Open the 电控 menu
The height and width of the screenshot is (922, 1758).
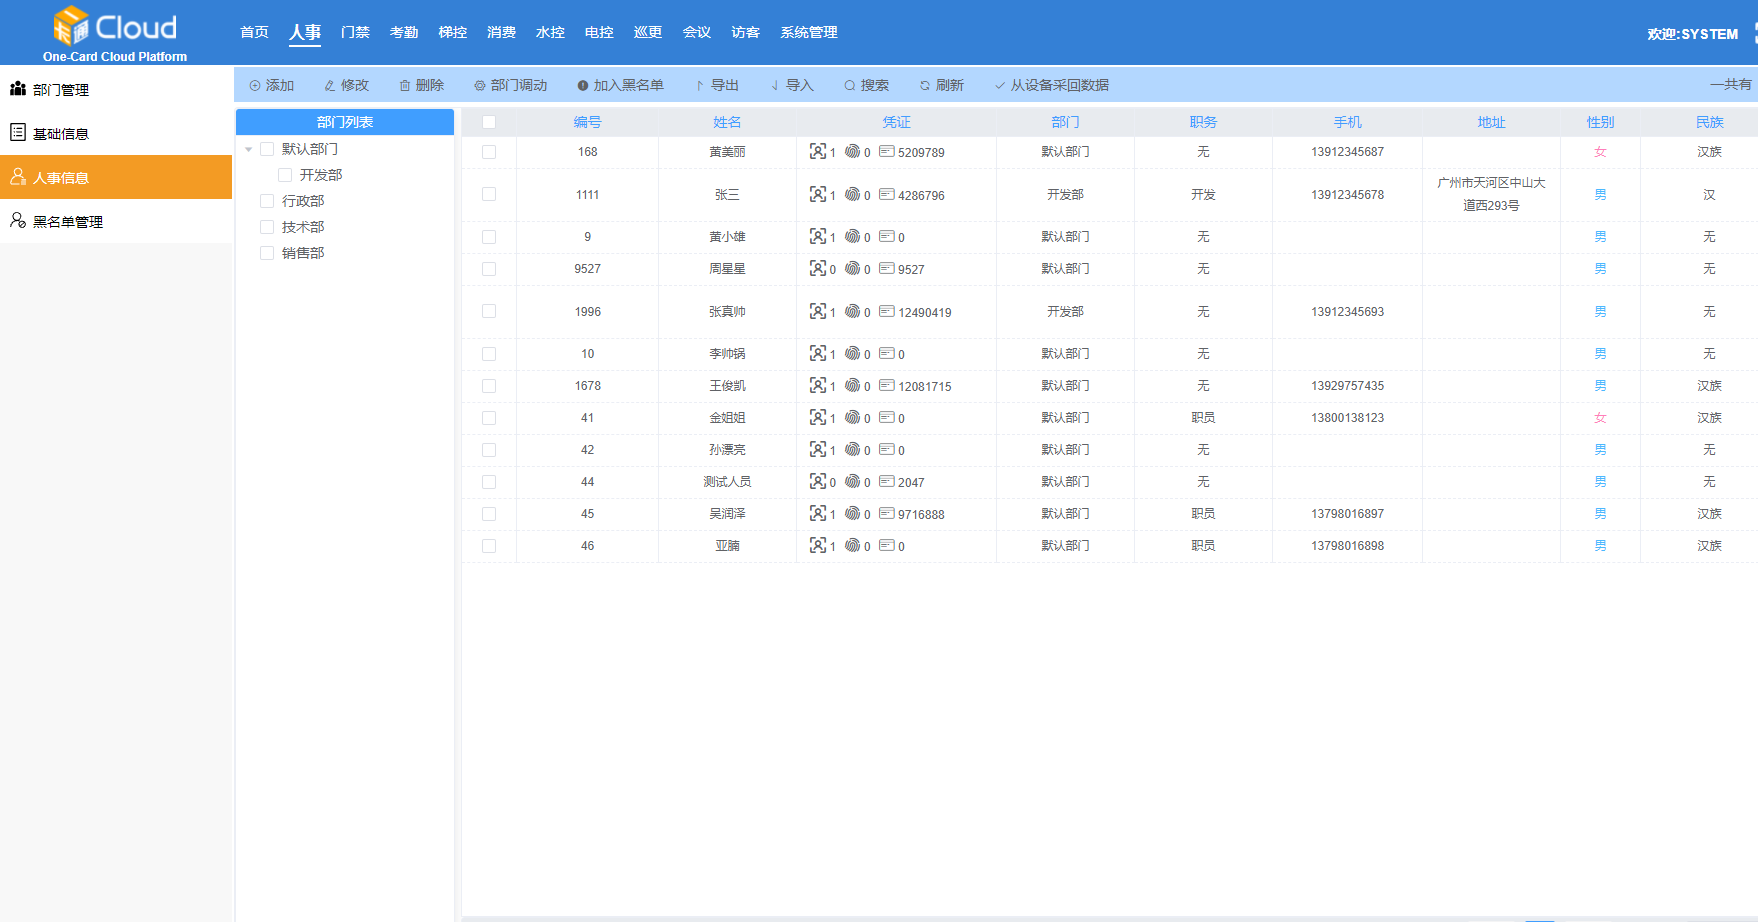tap(599, 32)
